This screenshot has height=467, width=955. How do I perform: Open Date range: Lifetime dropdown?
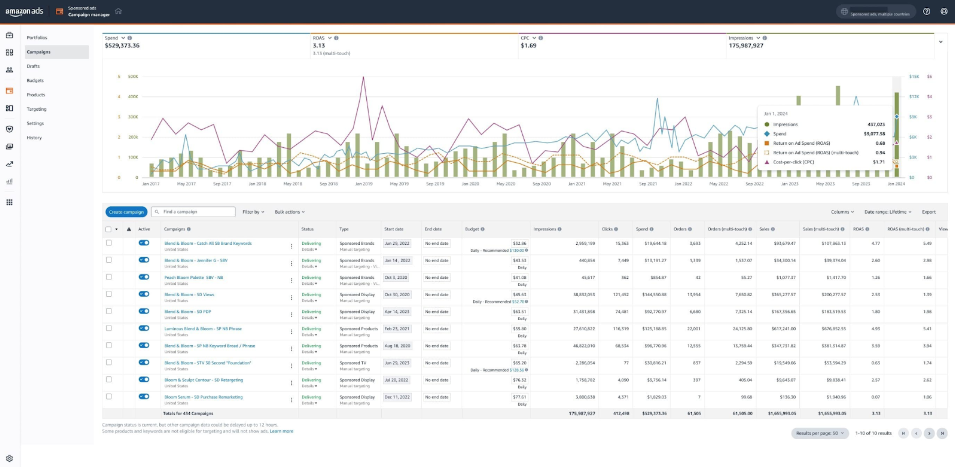tap(888, 212)
